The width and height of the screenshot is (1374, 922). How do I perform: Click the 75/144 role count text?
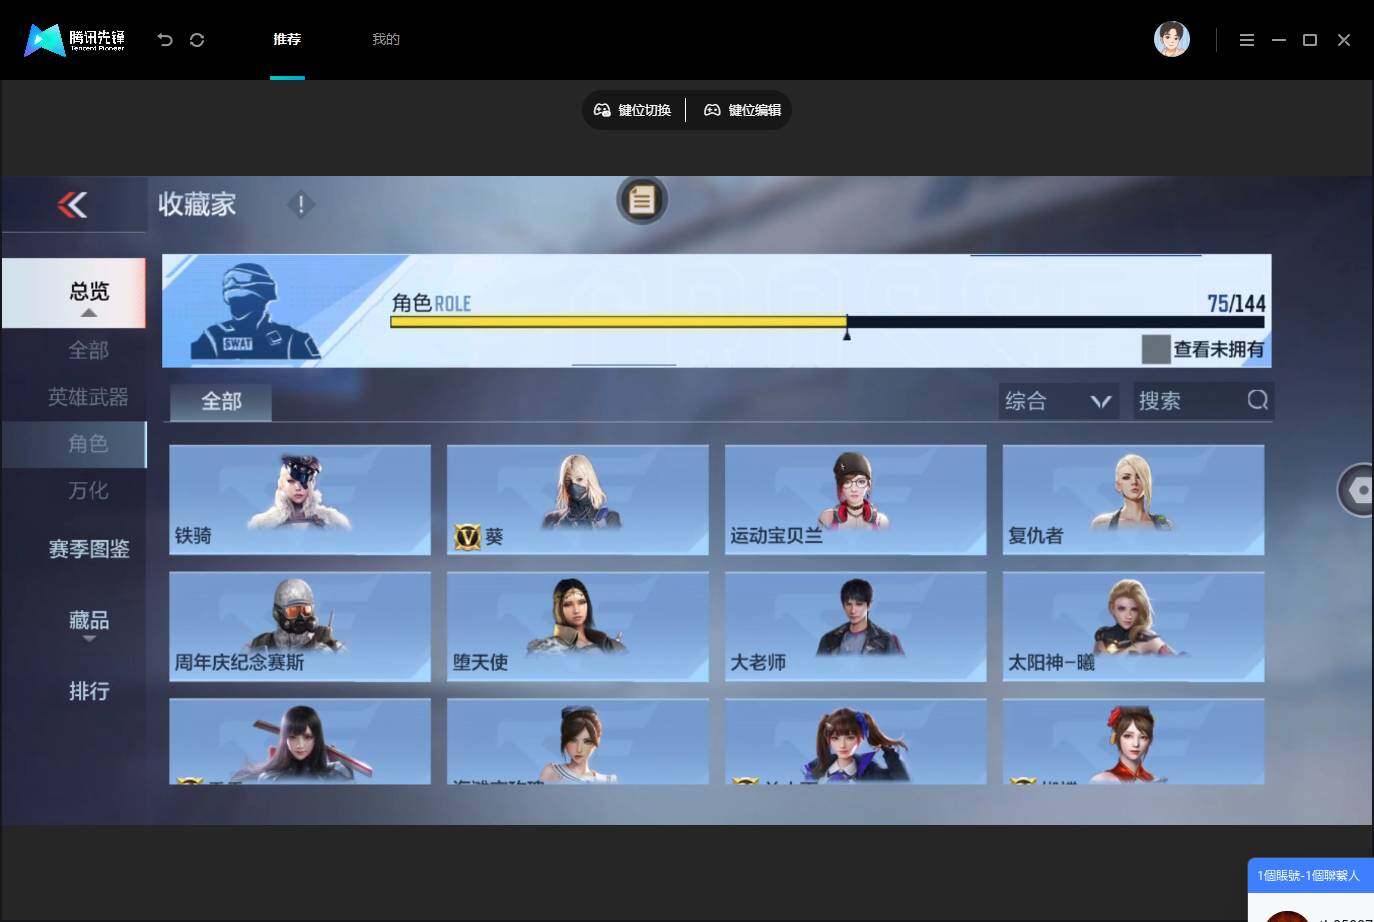point(1236,303)
